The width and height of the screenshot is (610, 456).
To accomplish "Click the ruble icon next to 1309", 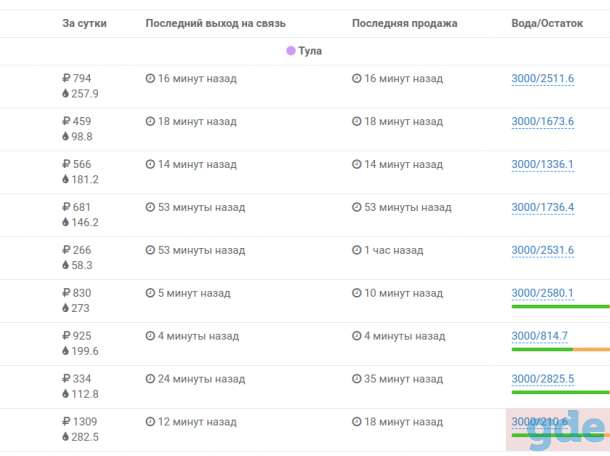I will 66,421.
